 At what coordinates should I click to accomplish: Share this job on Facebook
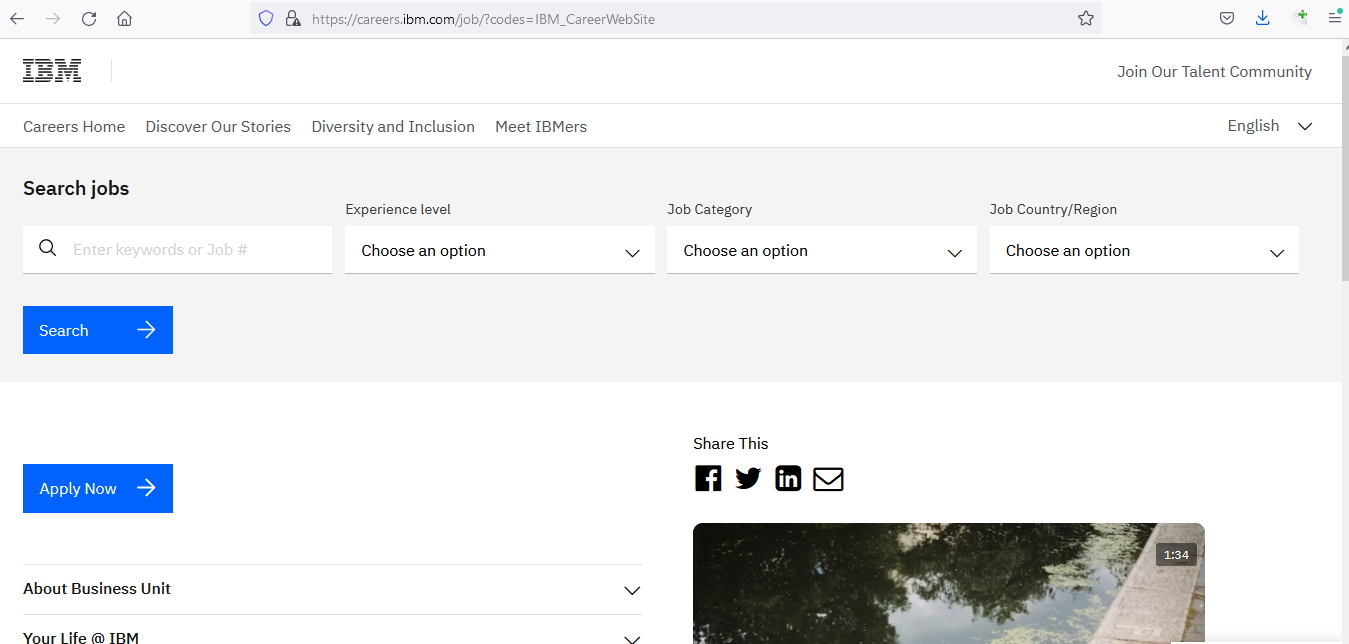click(708, 478)
